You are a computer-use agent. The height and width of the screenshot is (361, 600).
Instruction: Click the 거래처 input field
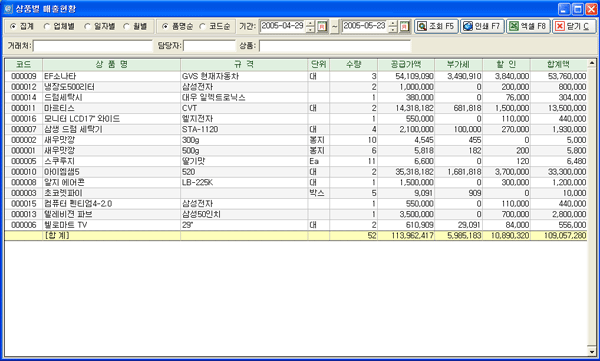[x=93, y=46]
